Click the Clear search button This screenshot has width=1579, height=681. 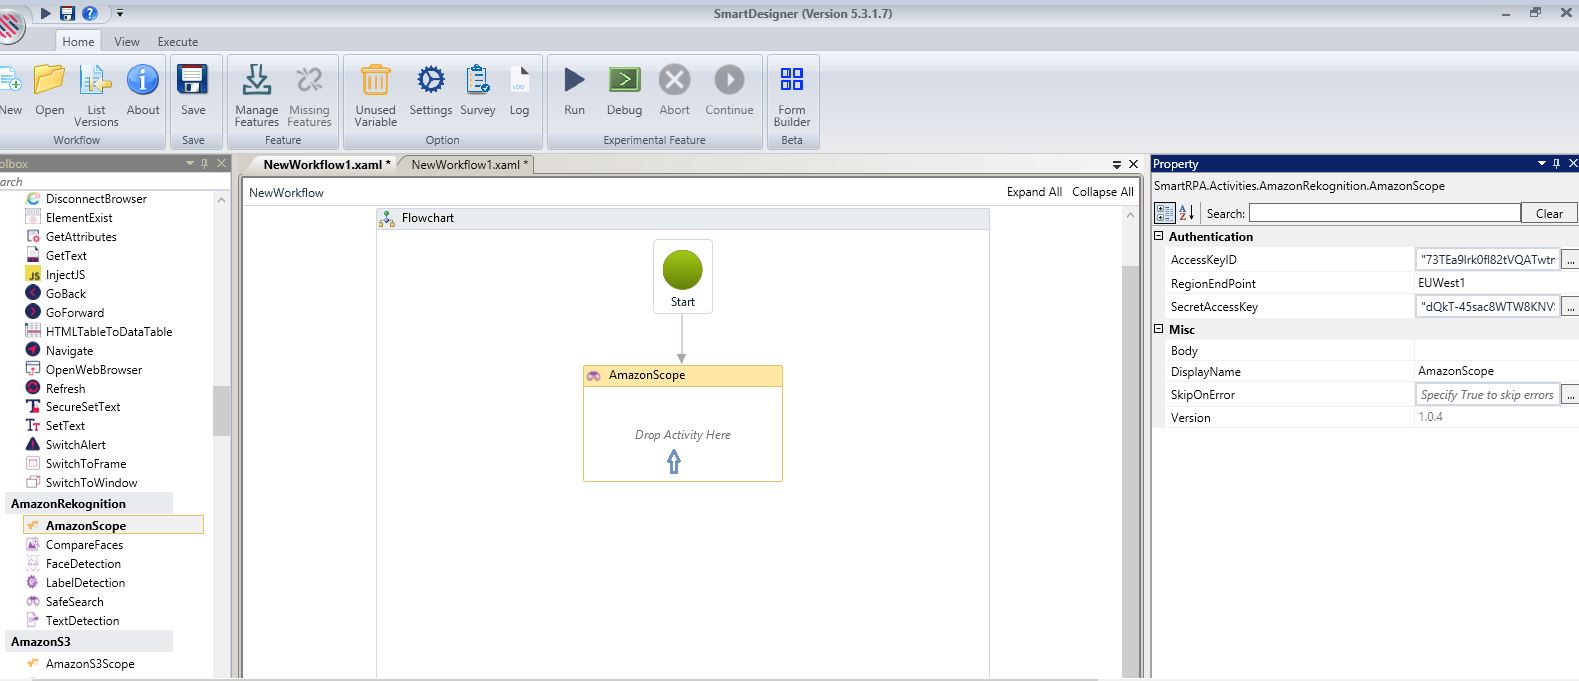click(1548, 213)
